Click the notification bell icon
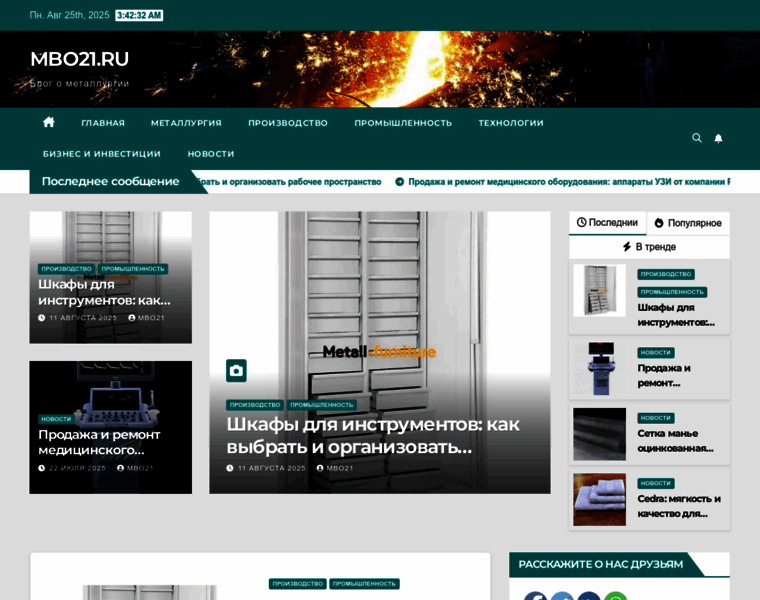 [718, 138]
